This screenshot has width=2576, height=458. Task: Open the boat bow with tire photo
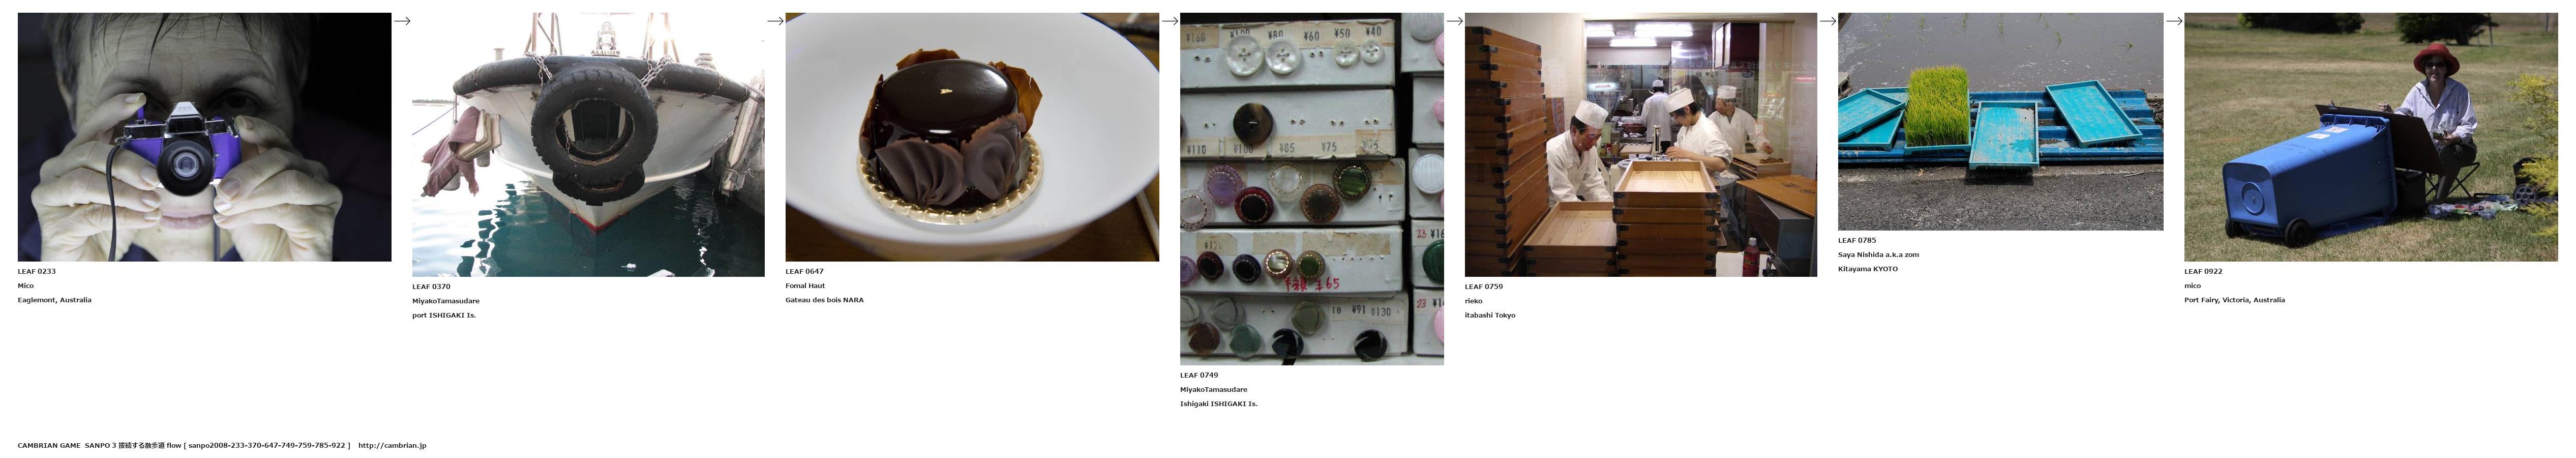click(x=588, y=145)
